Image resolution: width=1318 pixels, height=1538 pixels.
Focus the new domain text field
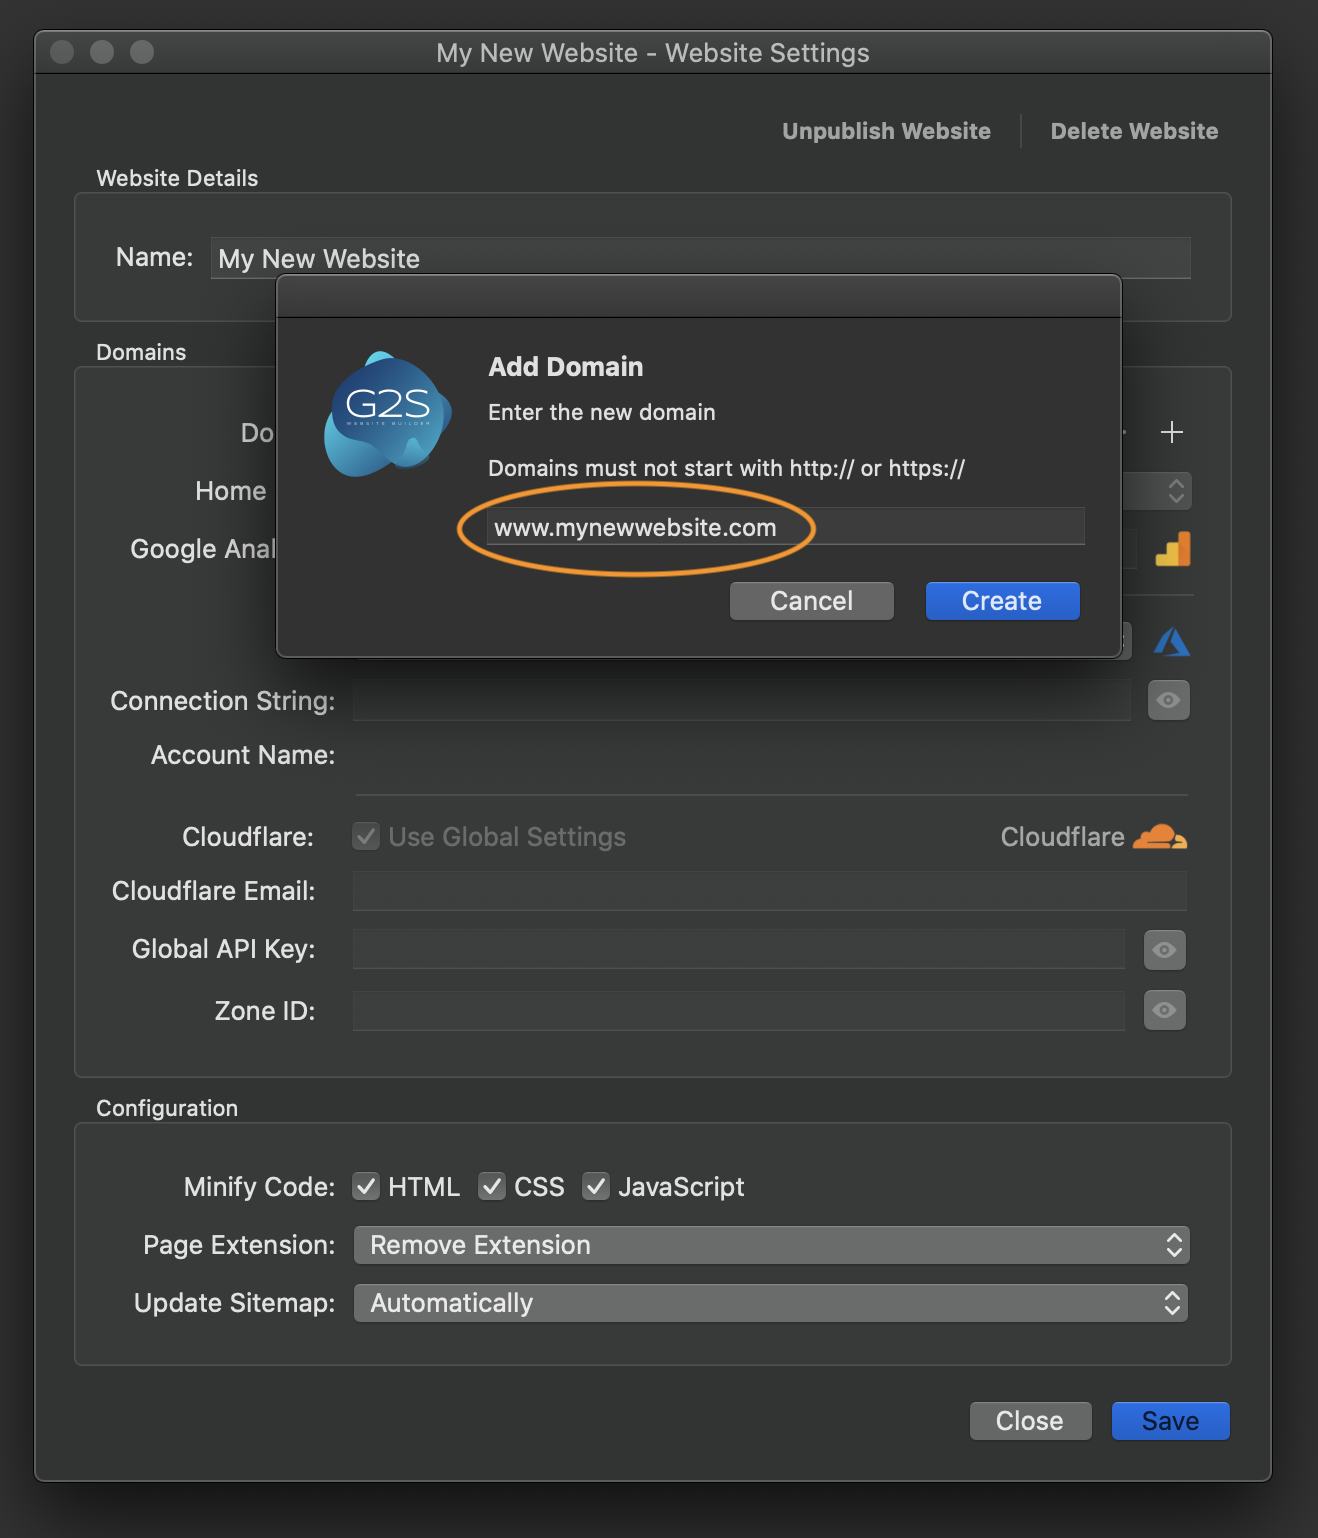coord(786,527)
